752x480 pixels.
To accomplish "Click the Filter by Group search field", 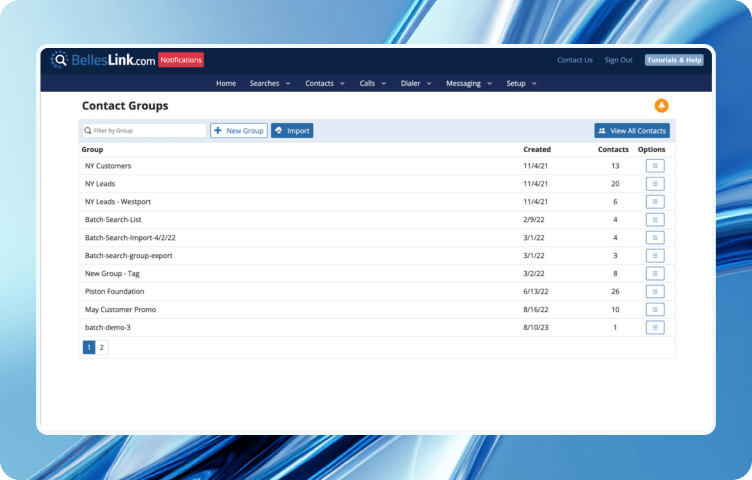I will click(144, 131).
